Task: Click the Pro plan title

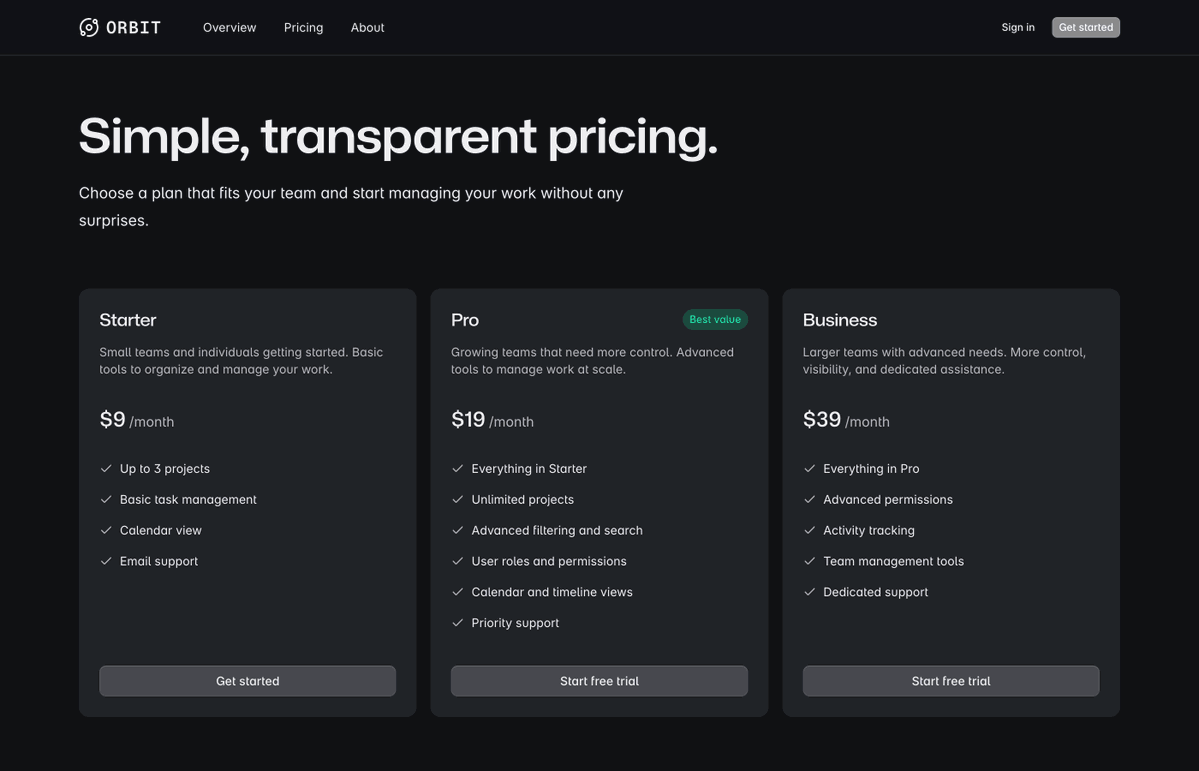Action: 465,320
